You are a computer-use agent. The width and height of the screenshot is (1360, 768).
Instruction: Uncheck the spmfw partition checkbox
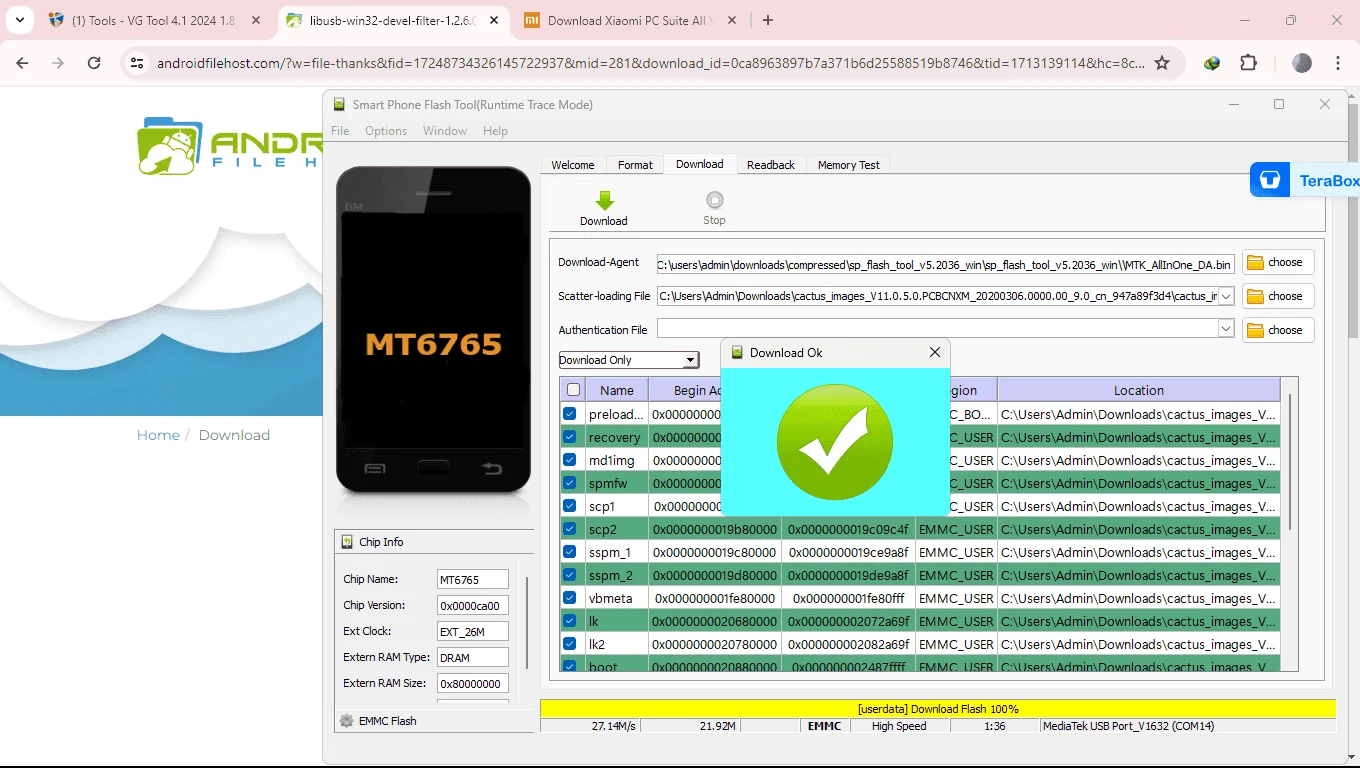point(570,483)
